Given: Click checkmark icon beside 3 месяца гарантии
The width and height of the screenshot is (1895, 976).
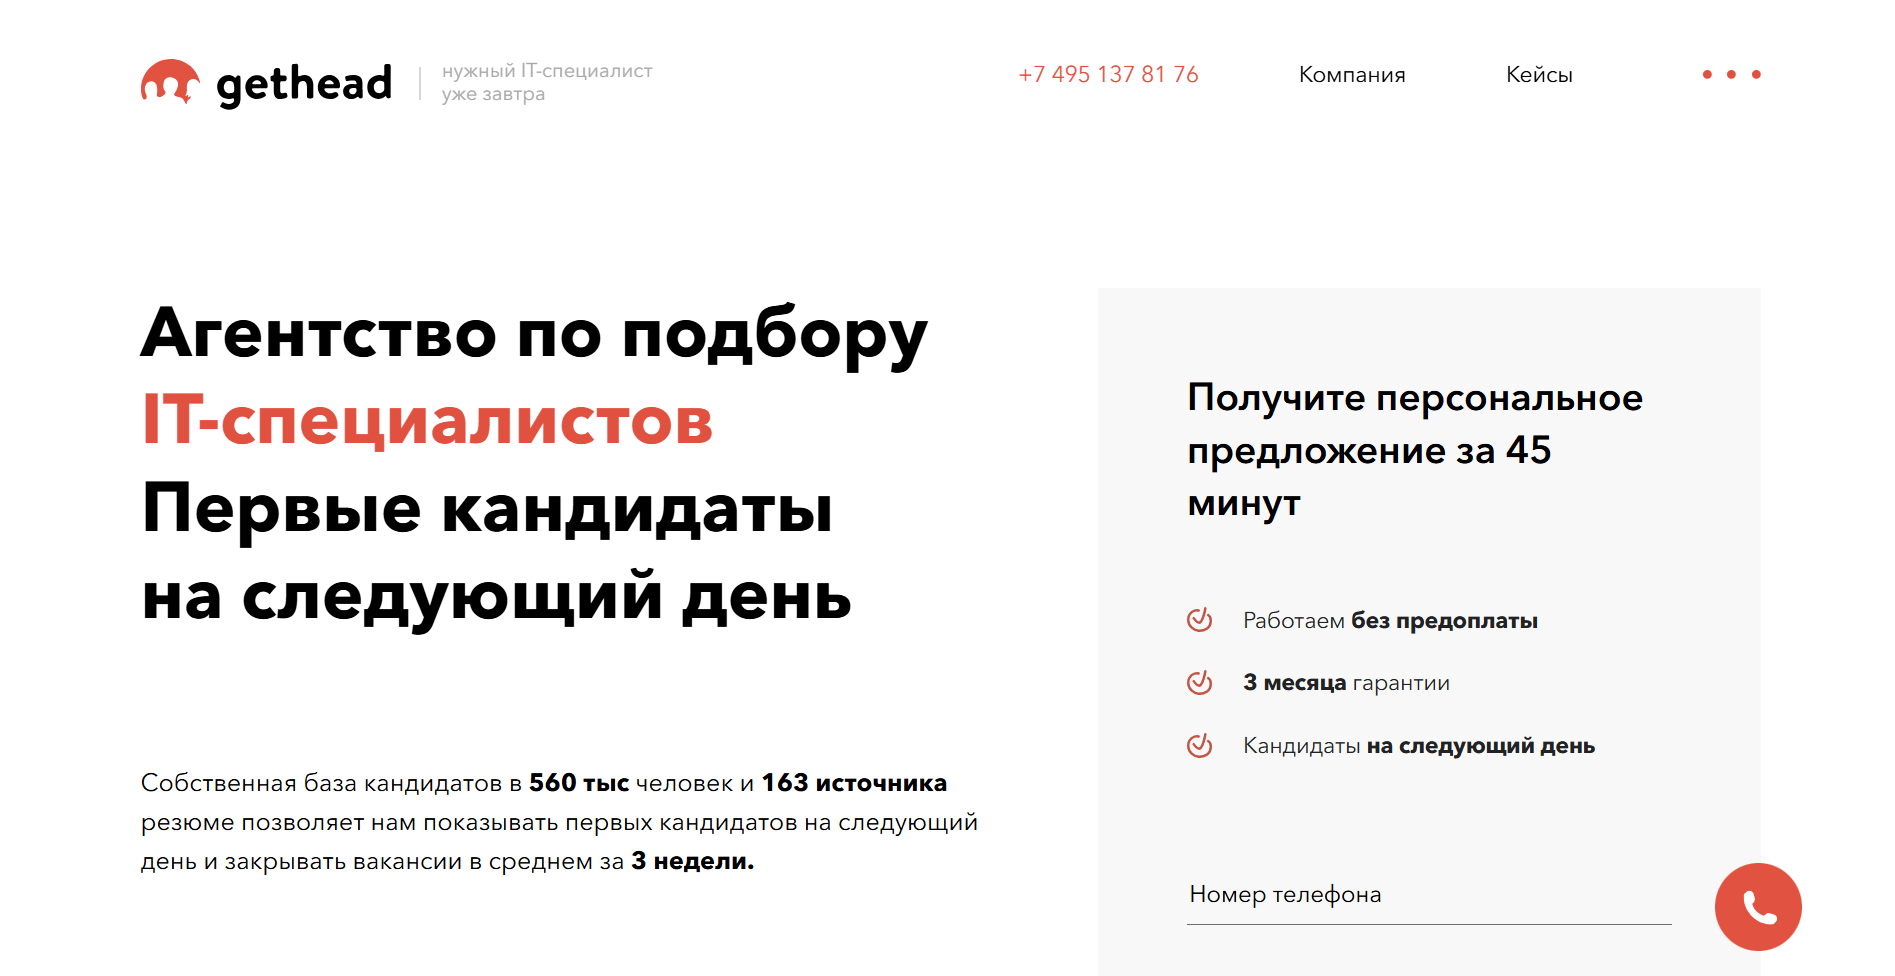Looking at the screenshot, I should pyautogui.click(x=1199, y=682).
